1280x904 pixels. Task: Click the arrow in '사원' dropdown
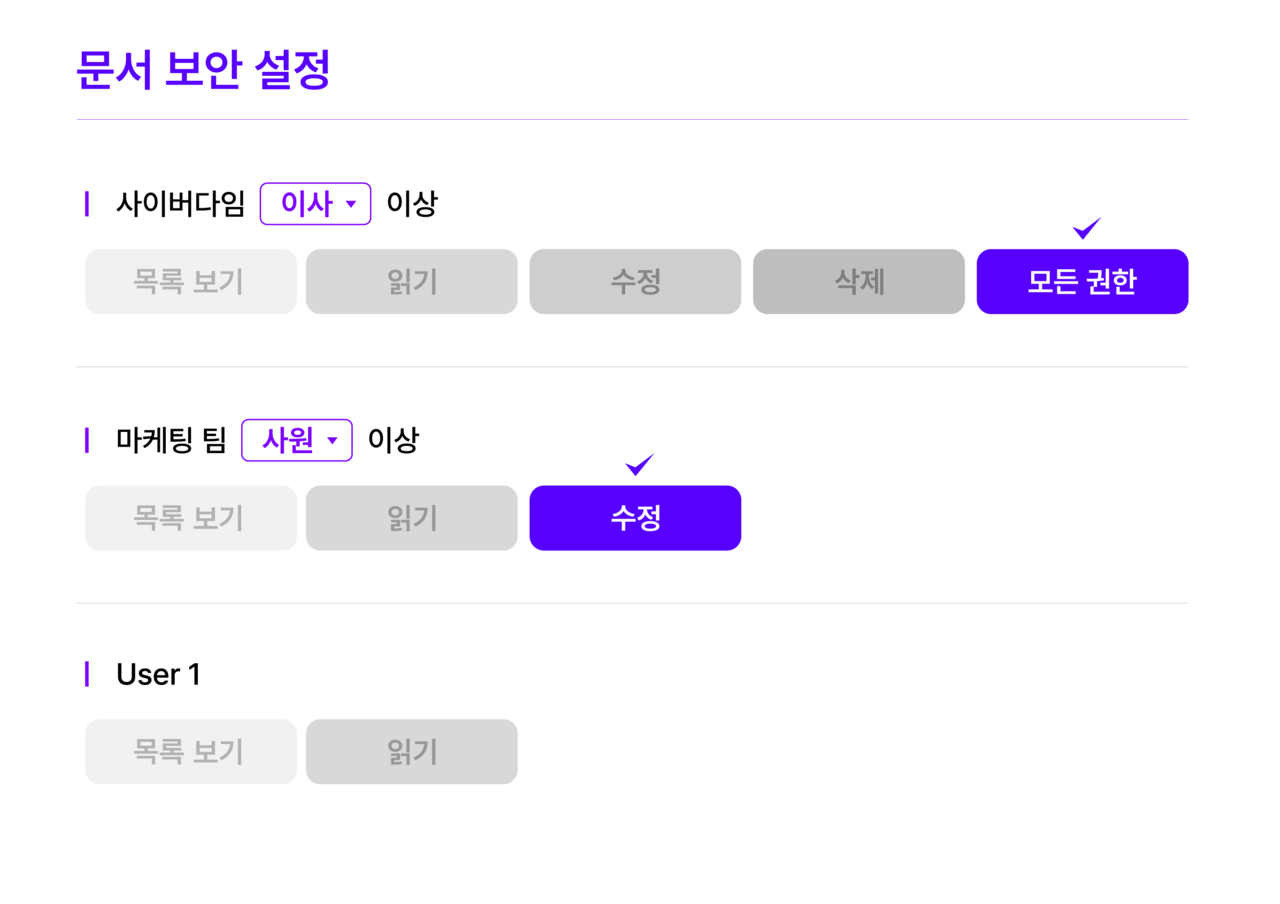point(332,441)
